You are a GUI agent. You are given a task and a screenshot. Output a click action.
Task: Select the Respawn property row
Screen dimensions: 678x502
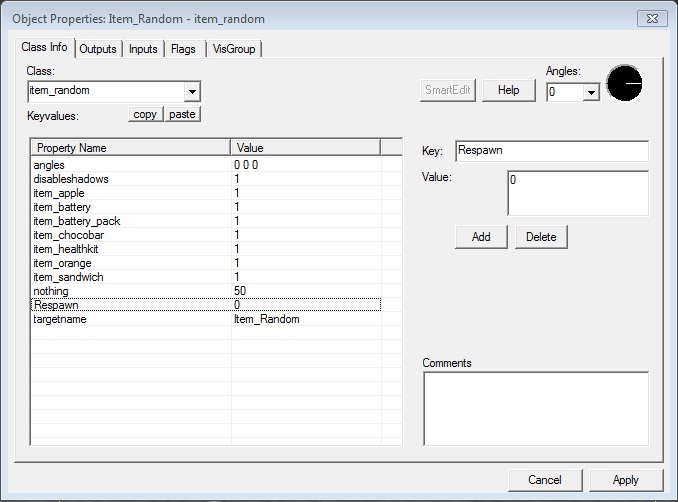pos(206,305)
